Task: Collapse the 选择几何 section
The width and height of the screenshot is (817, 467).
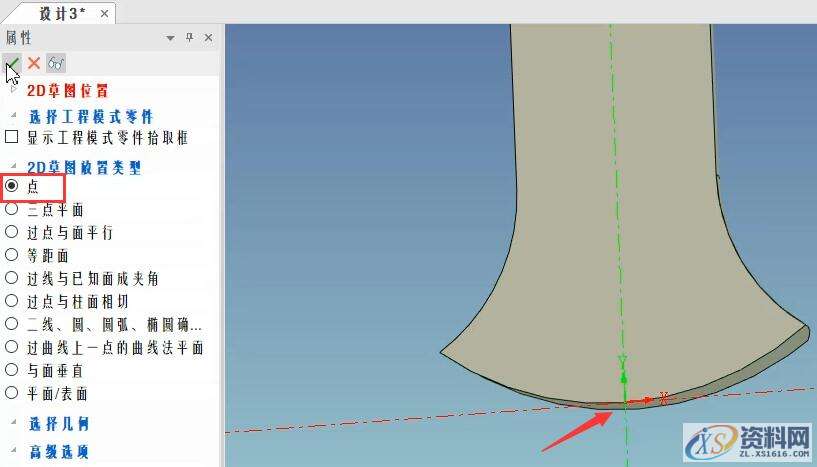Action: 14,423
